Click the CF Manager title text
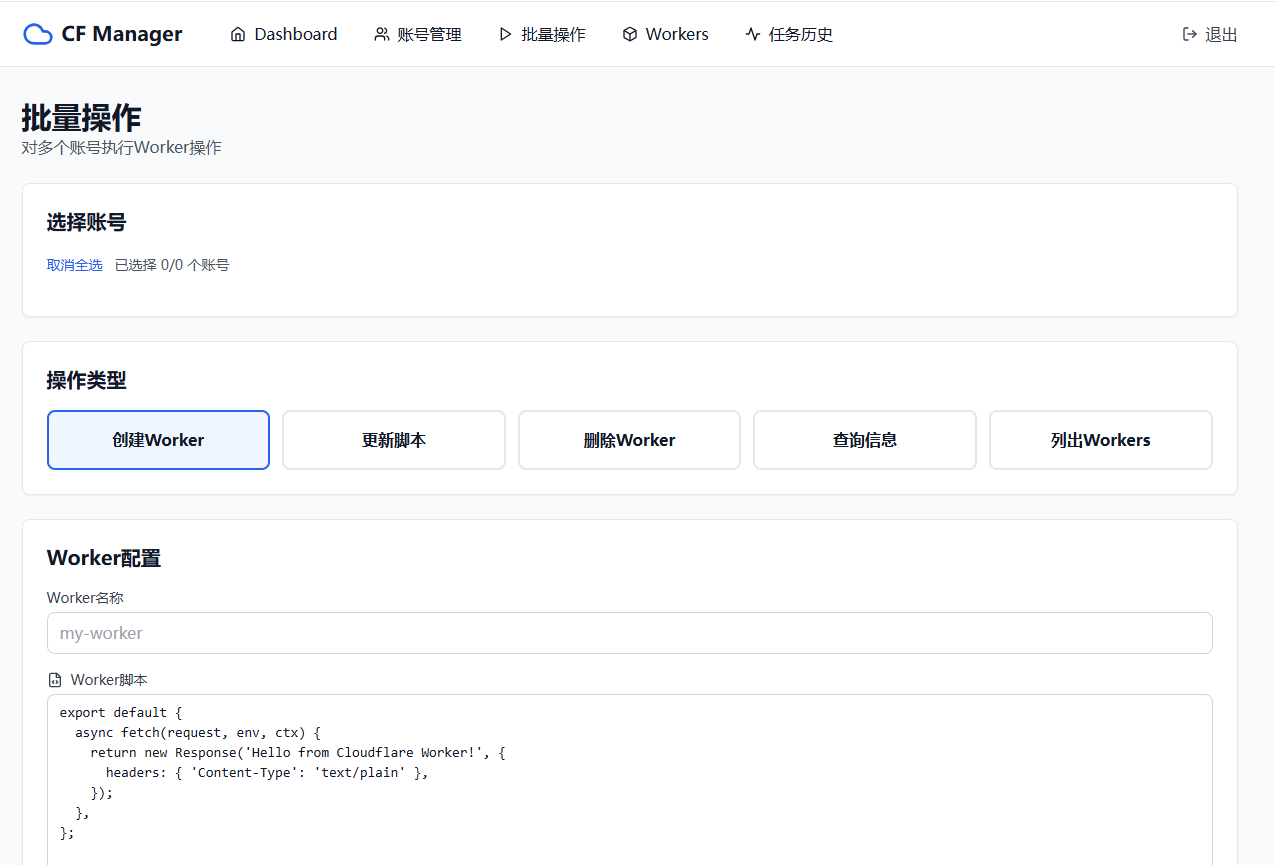The image size is (1275, 865). pyautogui.click(x=122, y=34)
